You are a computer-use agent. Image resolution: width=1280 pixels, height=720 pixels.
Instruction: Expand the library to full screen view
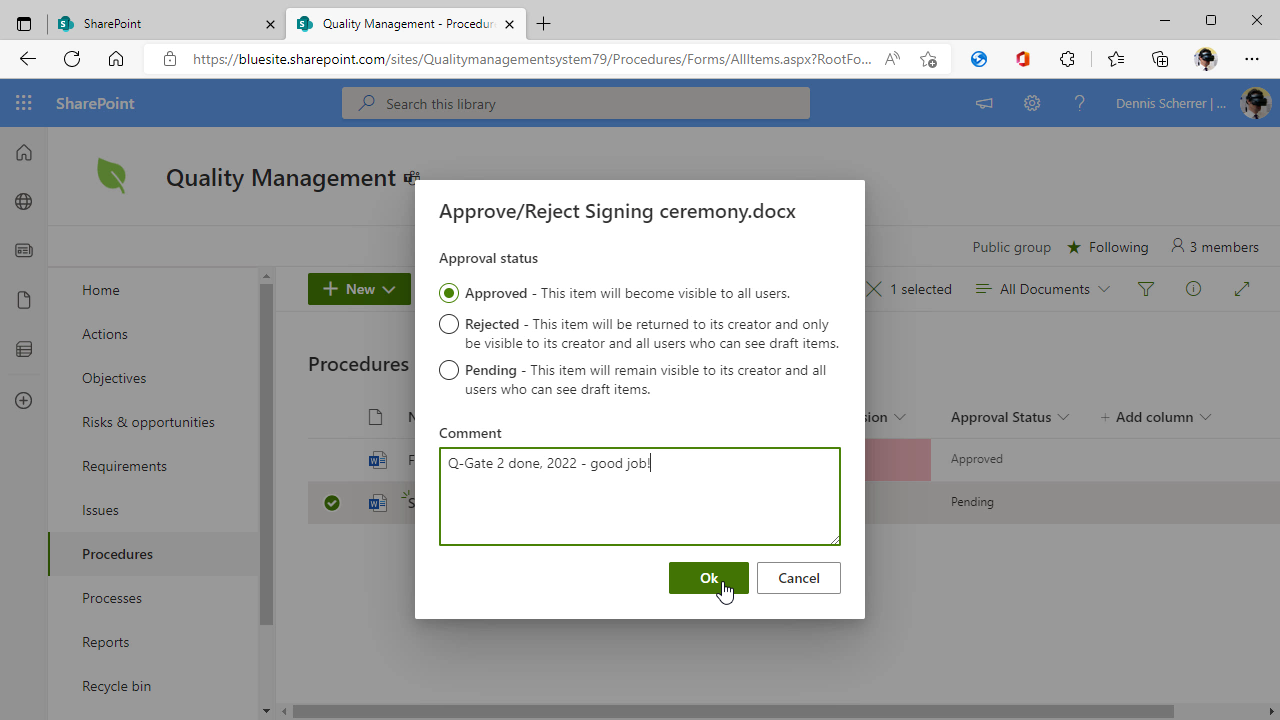click(1242, 289)
